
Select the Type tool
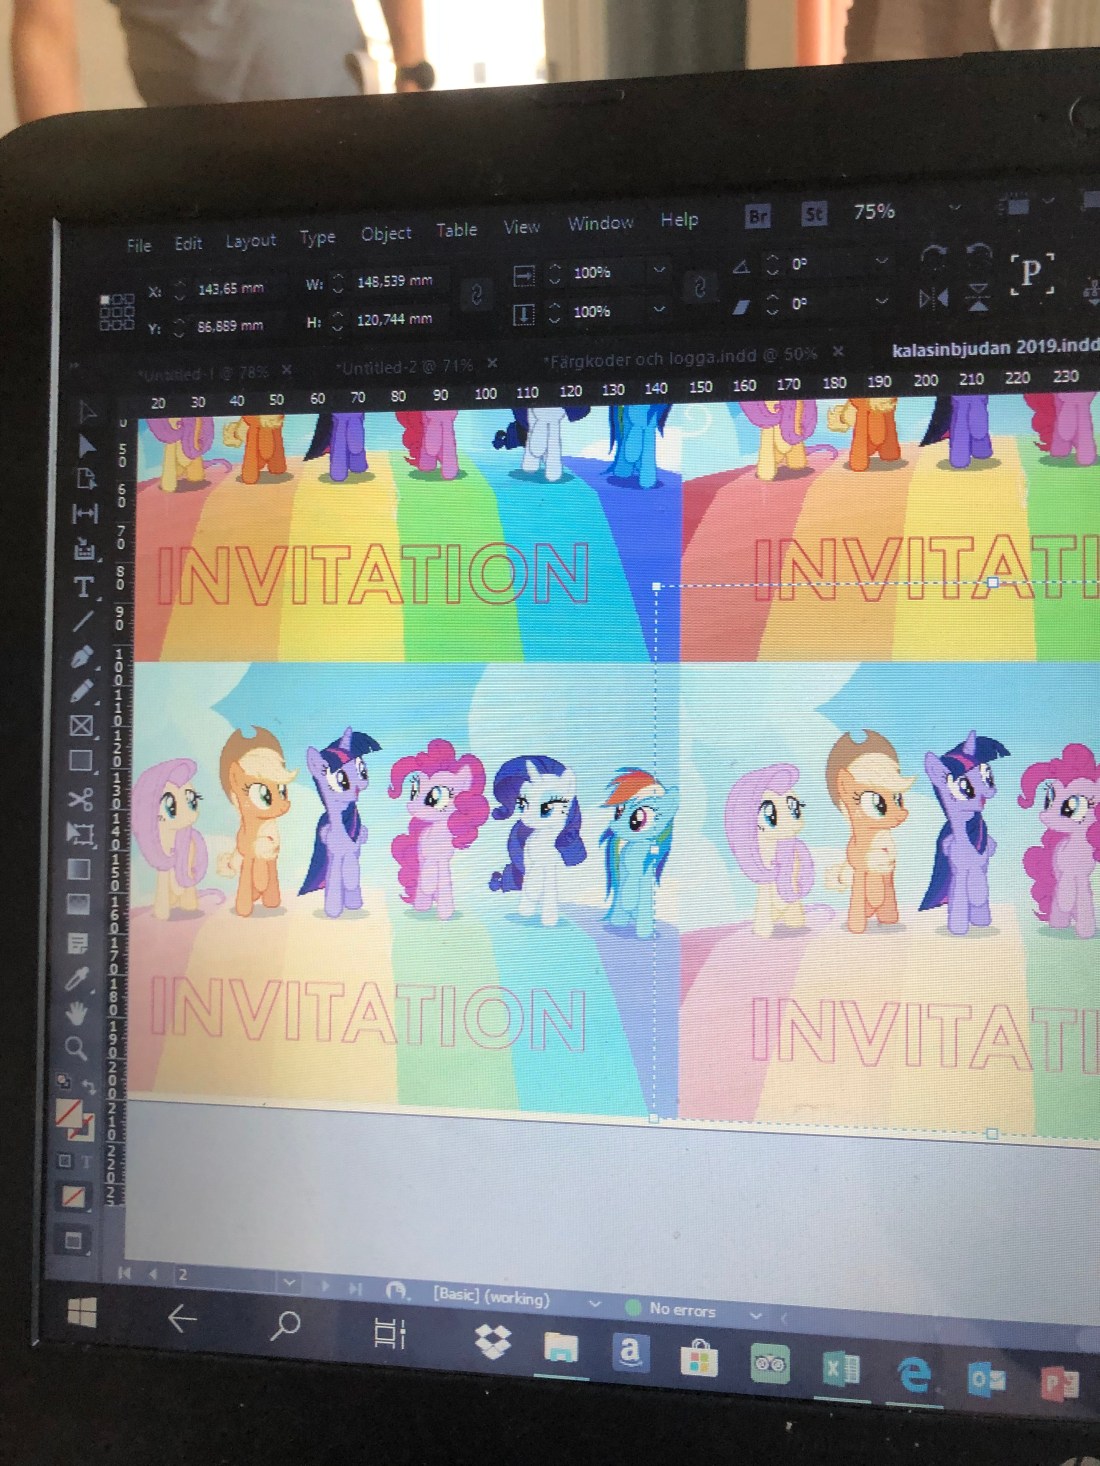84,586
